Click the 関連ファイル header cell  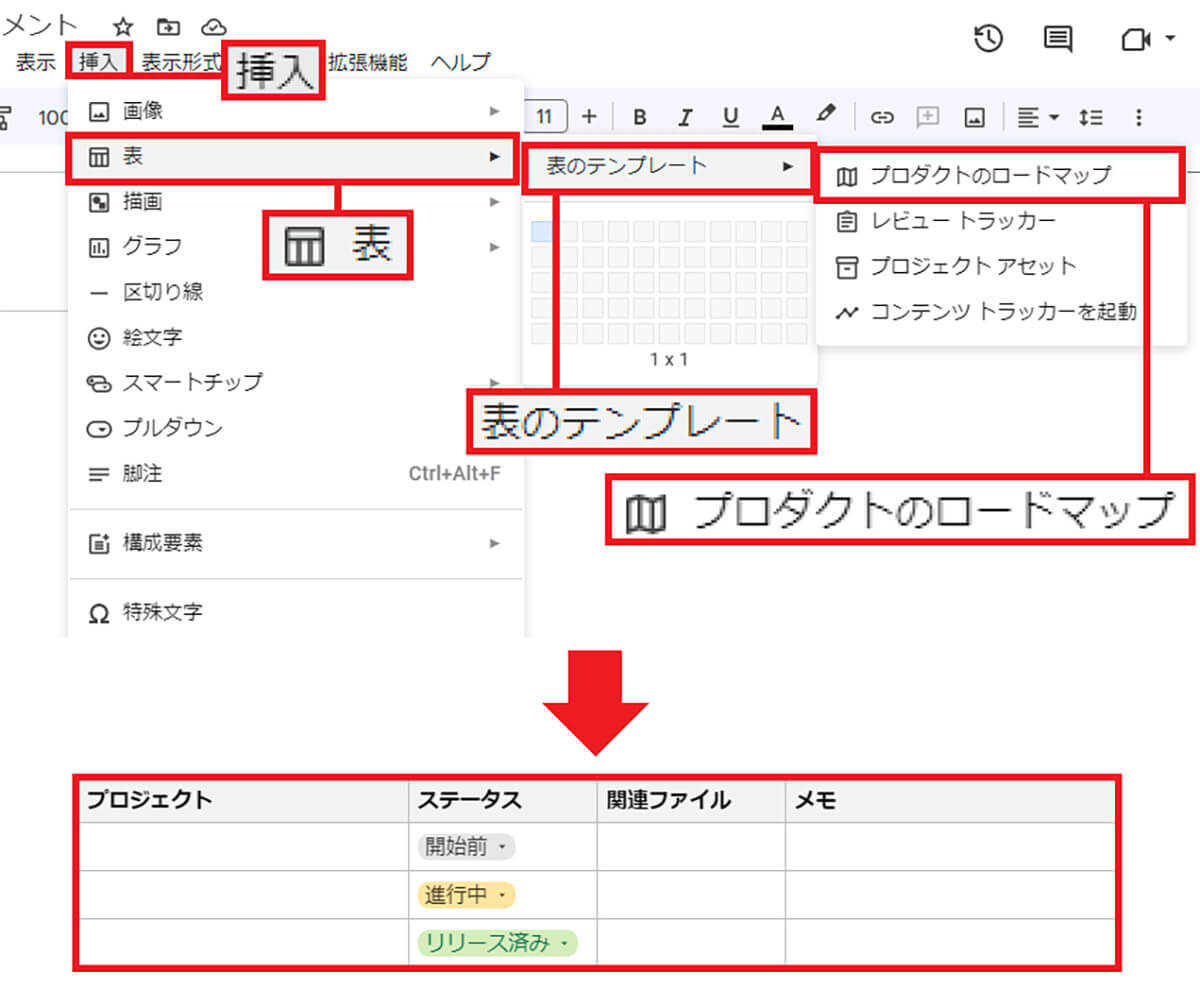[x=691, y=800]
